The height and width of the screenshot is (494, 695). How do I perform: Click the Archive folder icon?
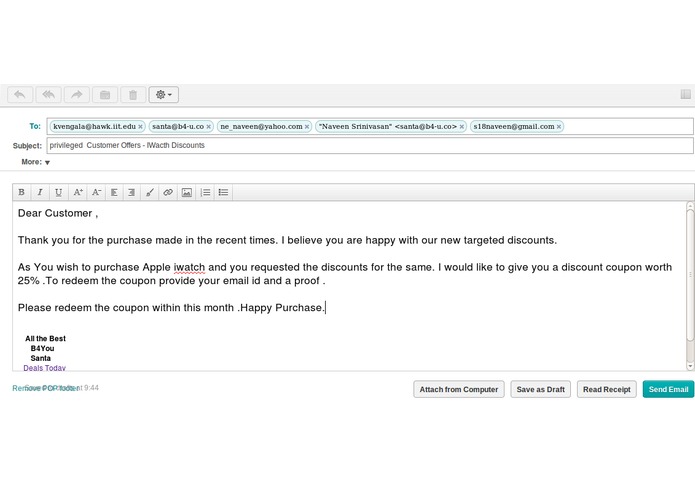tap(105, 95)
